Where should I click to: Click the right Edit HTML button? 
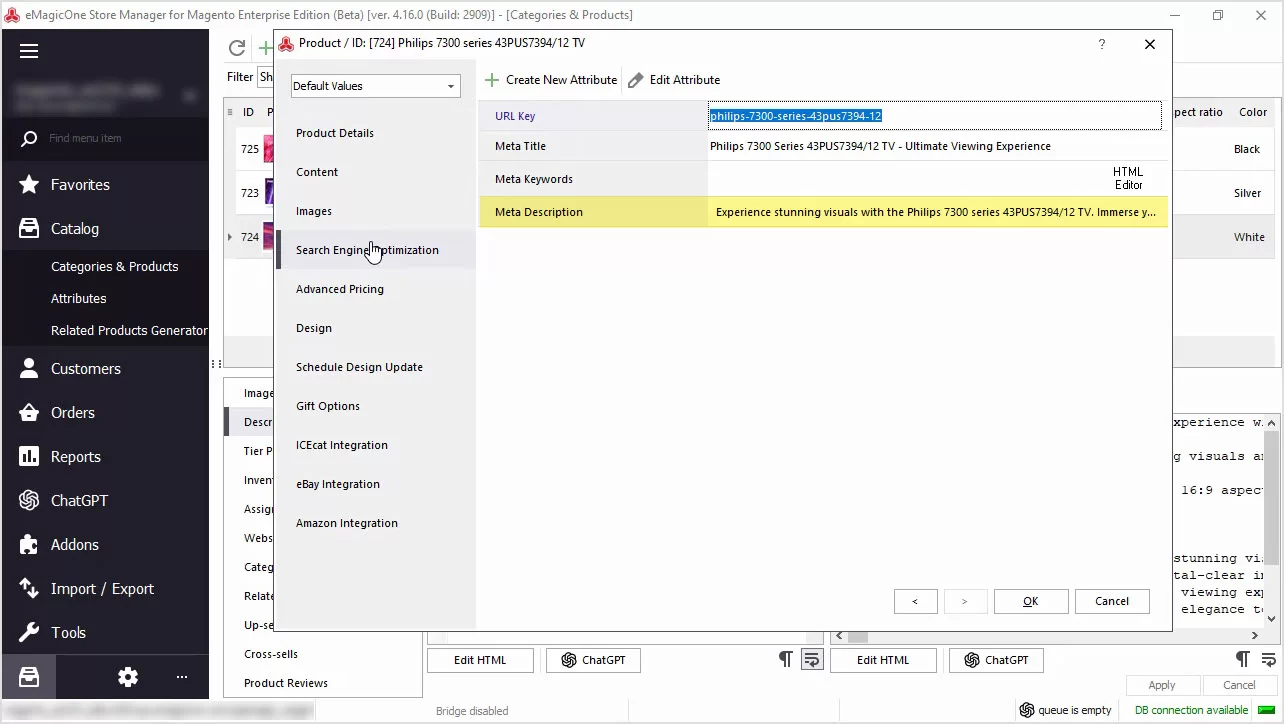coord(883,660)
